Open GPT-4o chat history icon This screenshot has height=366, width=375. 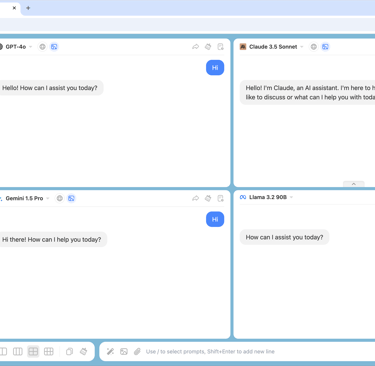pos(220,47)
